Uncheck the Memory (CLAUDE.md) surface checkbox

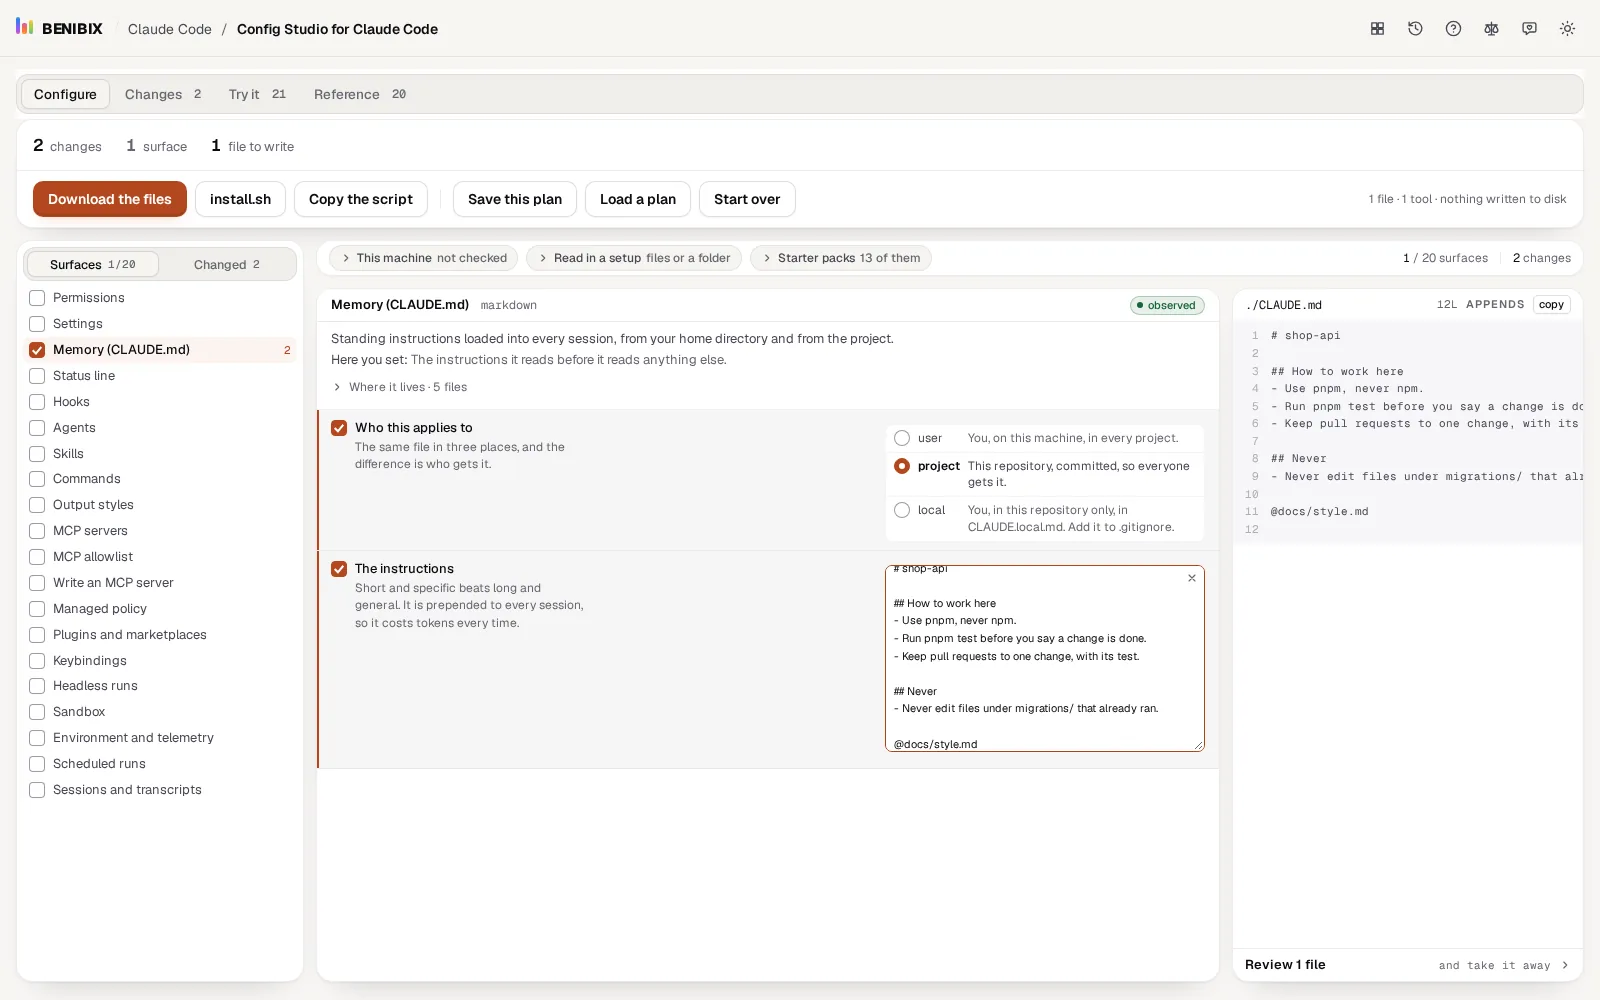pyautogui.click(x=37, y=350)
